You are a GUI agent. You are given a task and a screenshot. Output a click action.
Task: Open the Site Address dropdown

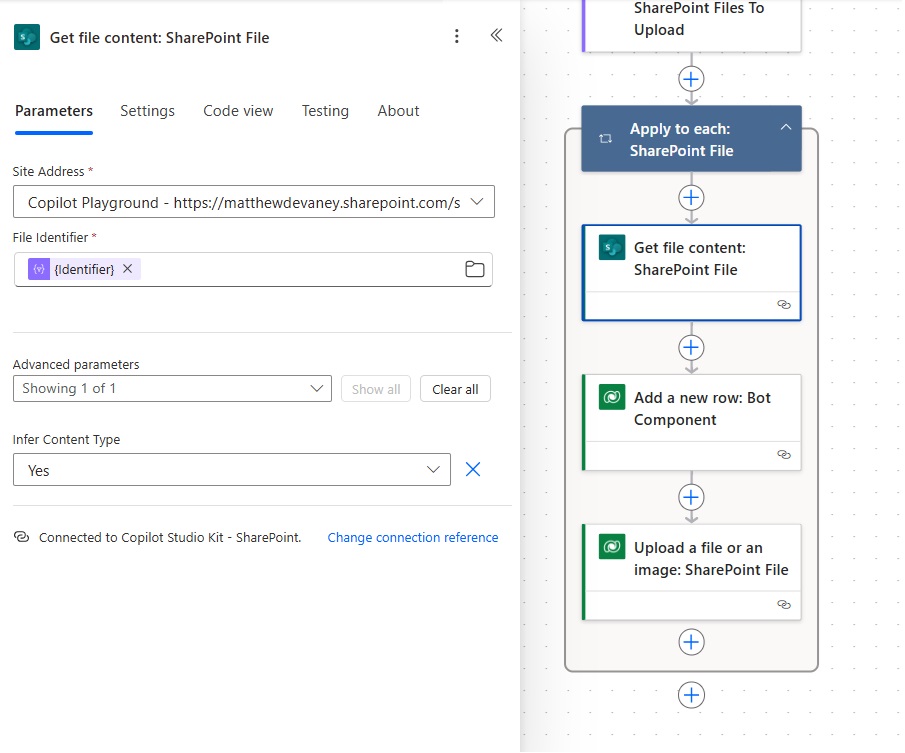(254, 202)
